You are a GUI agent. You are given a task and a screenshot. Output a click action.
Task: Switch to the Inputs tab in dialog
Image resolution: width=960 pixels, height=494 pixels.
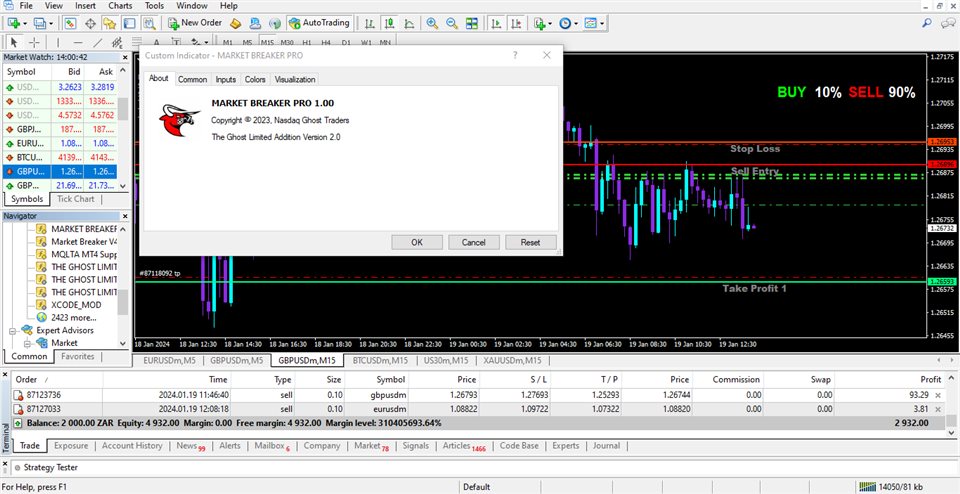pos(226,80)
